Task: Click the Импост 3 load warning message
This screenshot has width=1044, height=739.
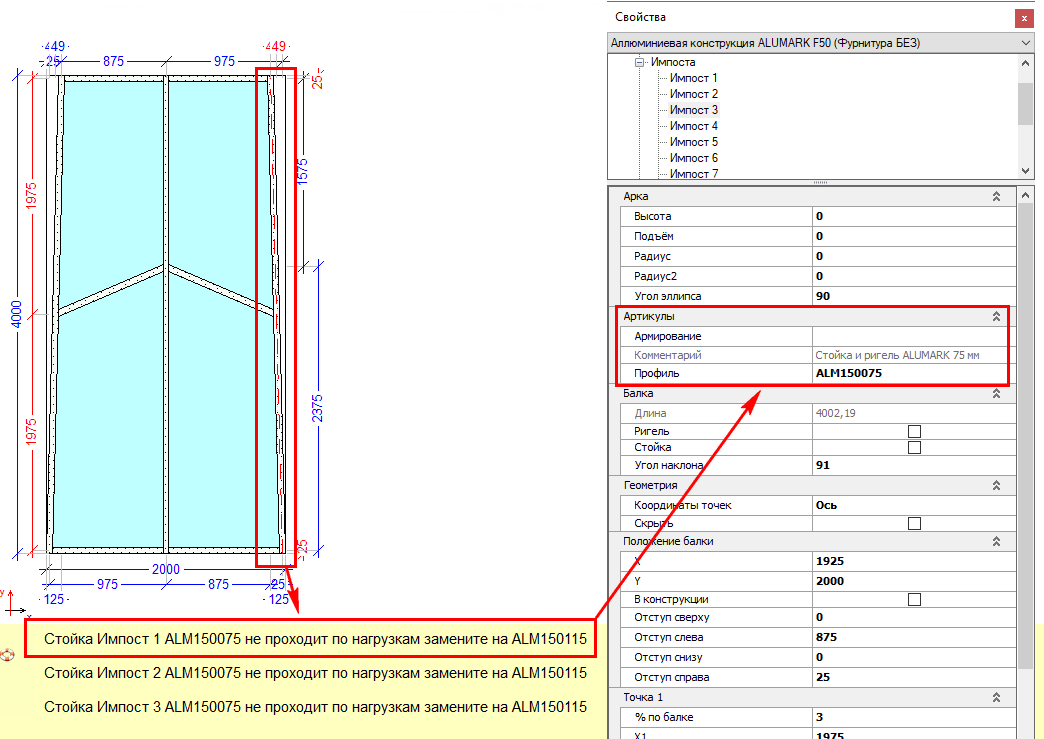Action: coord(315,707)
